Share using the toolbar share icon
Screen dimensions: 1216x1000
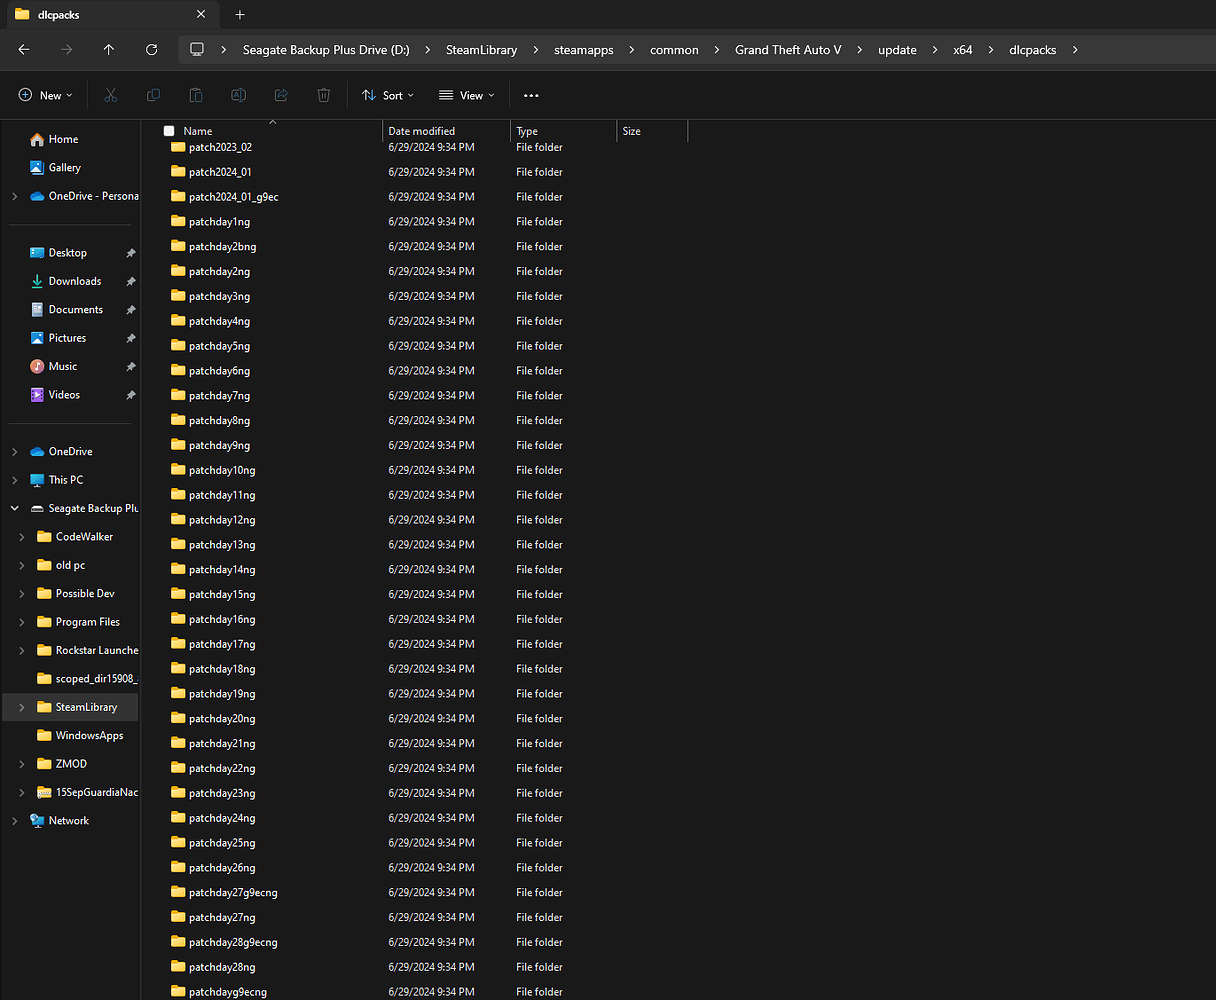pos(280,95)
